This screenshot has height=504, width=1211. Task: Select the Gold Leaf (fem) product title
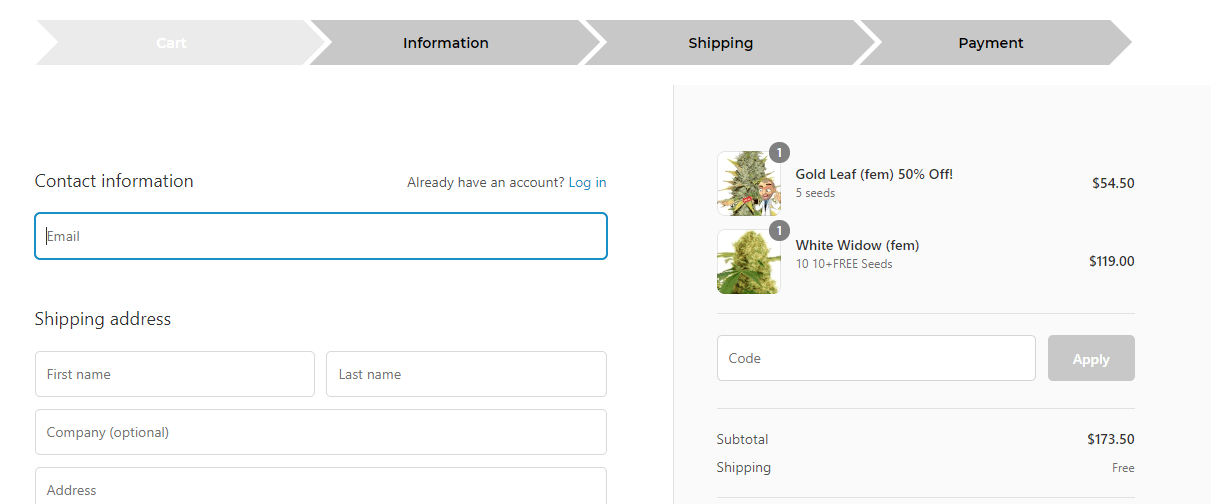[874, 174]
